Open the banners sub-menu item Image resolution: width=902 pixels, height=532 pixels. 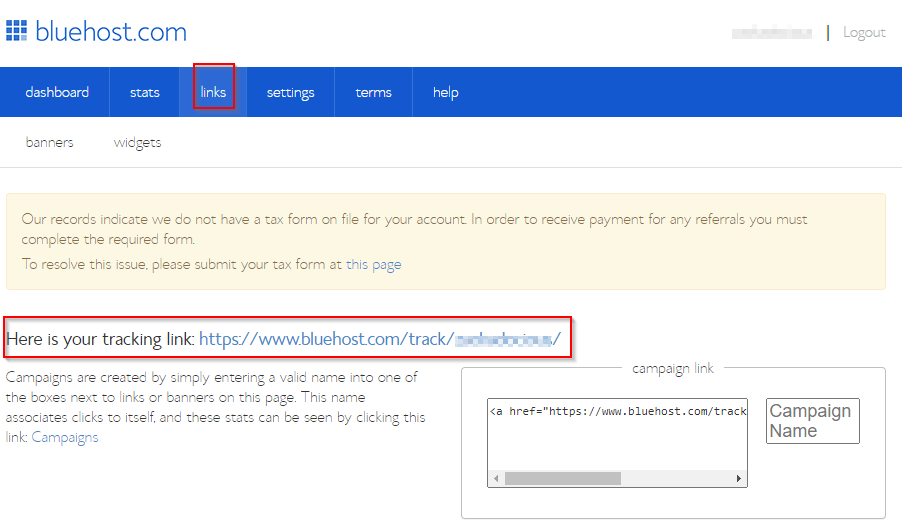(x=49, y=142)
